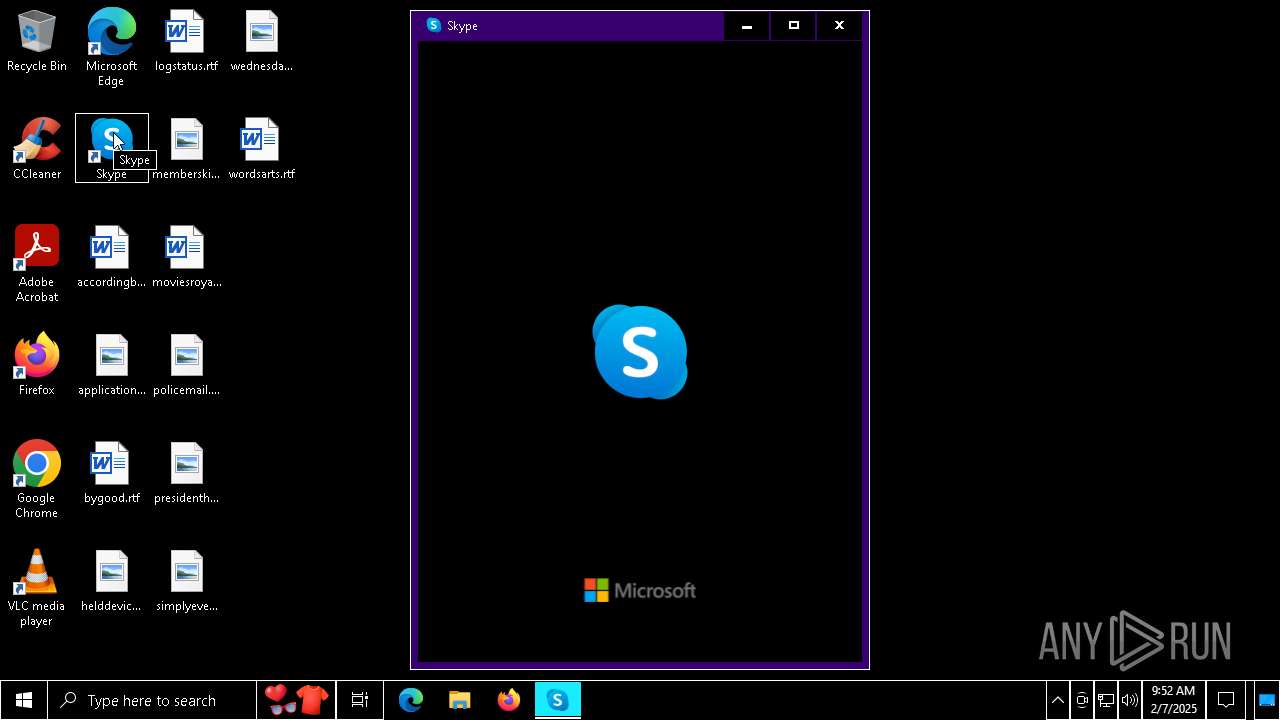Image resolution: width=1280 pixels, height=720 pixels.
Task: Maximize the Skype window
Action: pyautogui.click(x=794, y=26)
